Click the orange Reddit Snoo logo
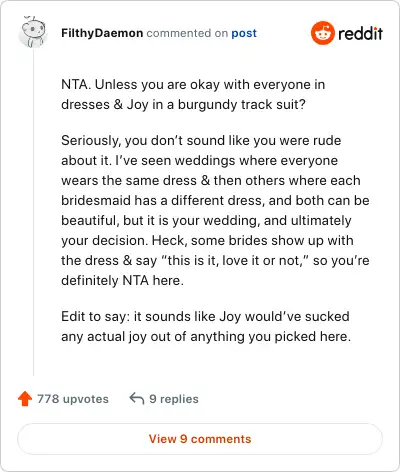Image resolution: width=400 pixels, height=472 pixels. 322,33
